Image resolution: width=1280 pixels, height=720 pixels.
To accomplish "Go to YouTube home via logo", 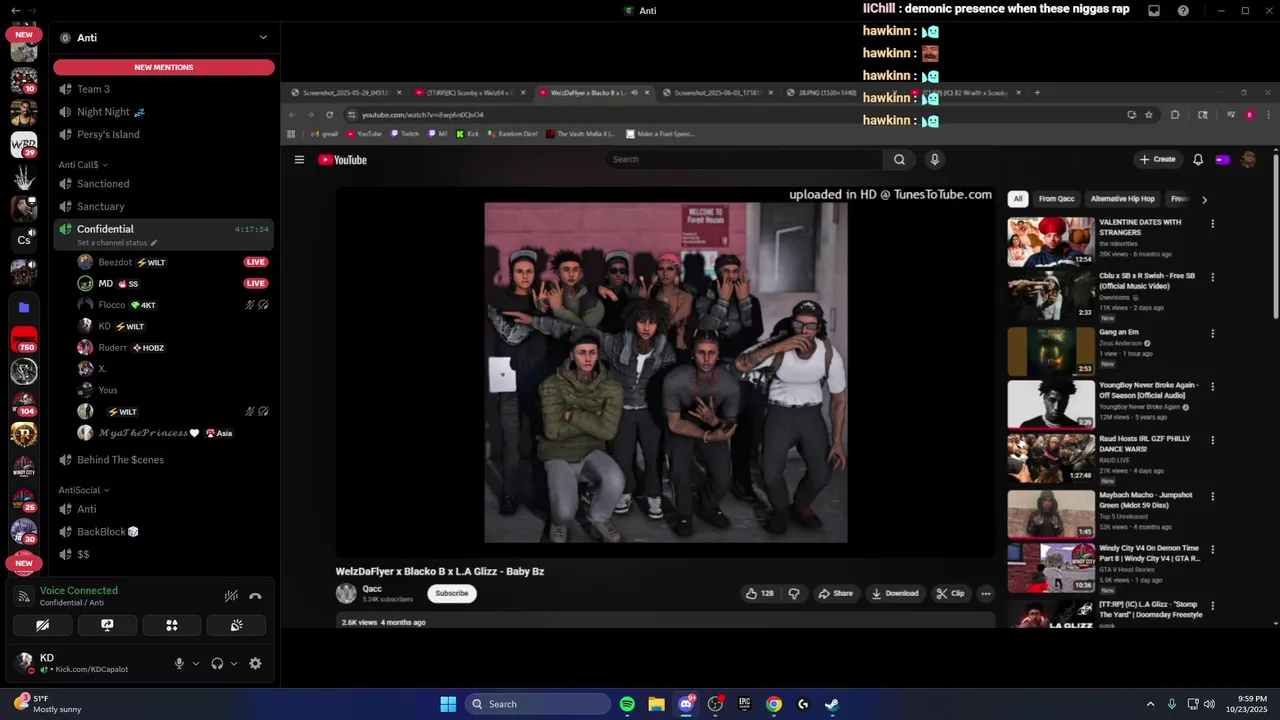I will point(343,160).
